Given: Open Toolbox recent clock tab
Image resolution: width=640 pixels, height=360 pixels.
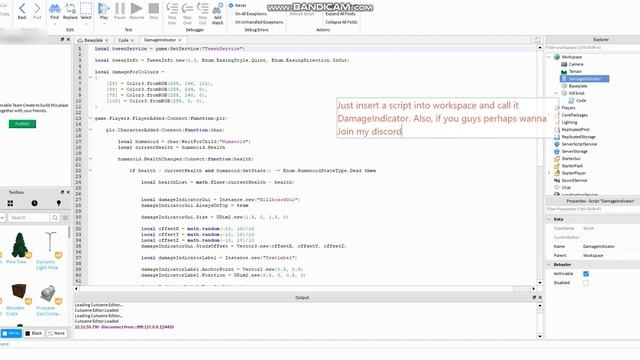Looking at the screenshot, I should pyautogui.click(x=34, y=203).
